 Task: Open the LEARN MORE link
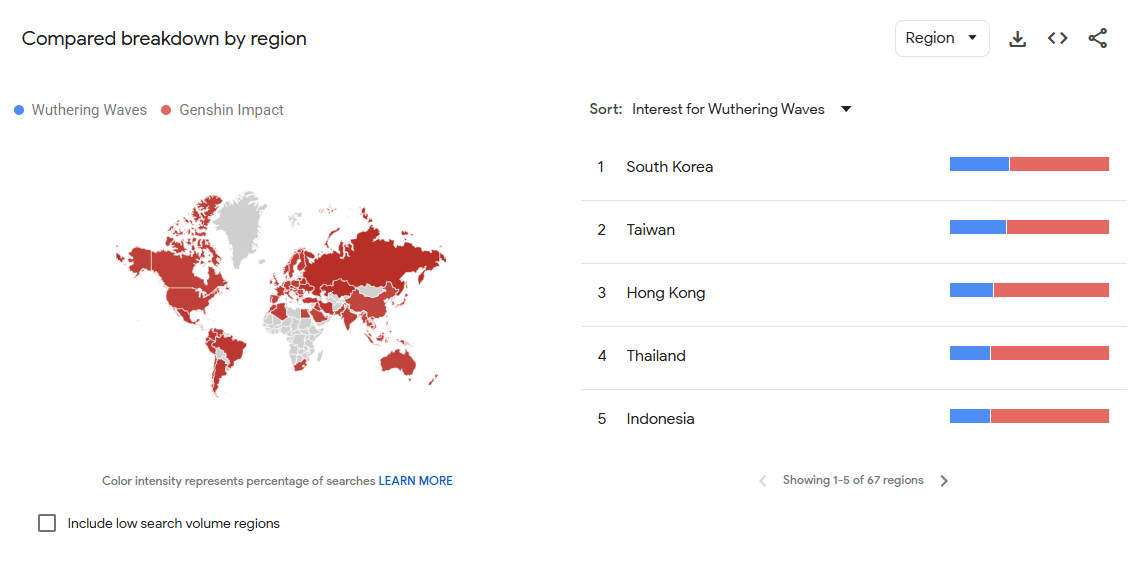(415, 481)
